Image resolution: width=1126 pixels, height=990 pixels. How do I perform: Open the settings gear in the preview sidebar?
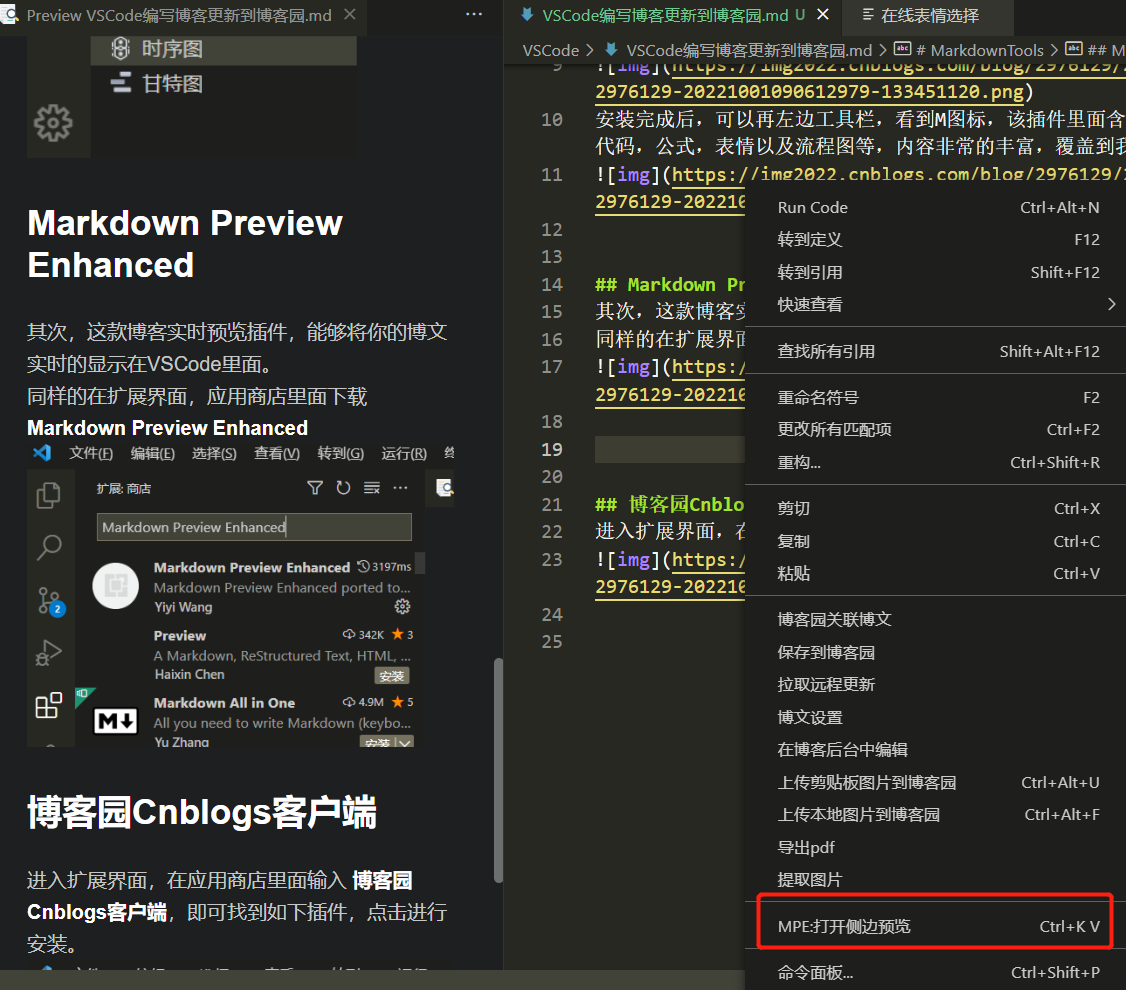tap(53, 123)
